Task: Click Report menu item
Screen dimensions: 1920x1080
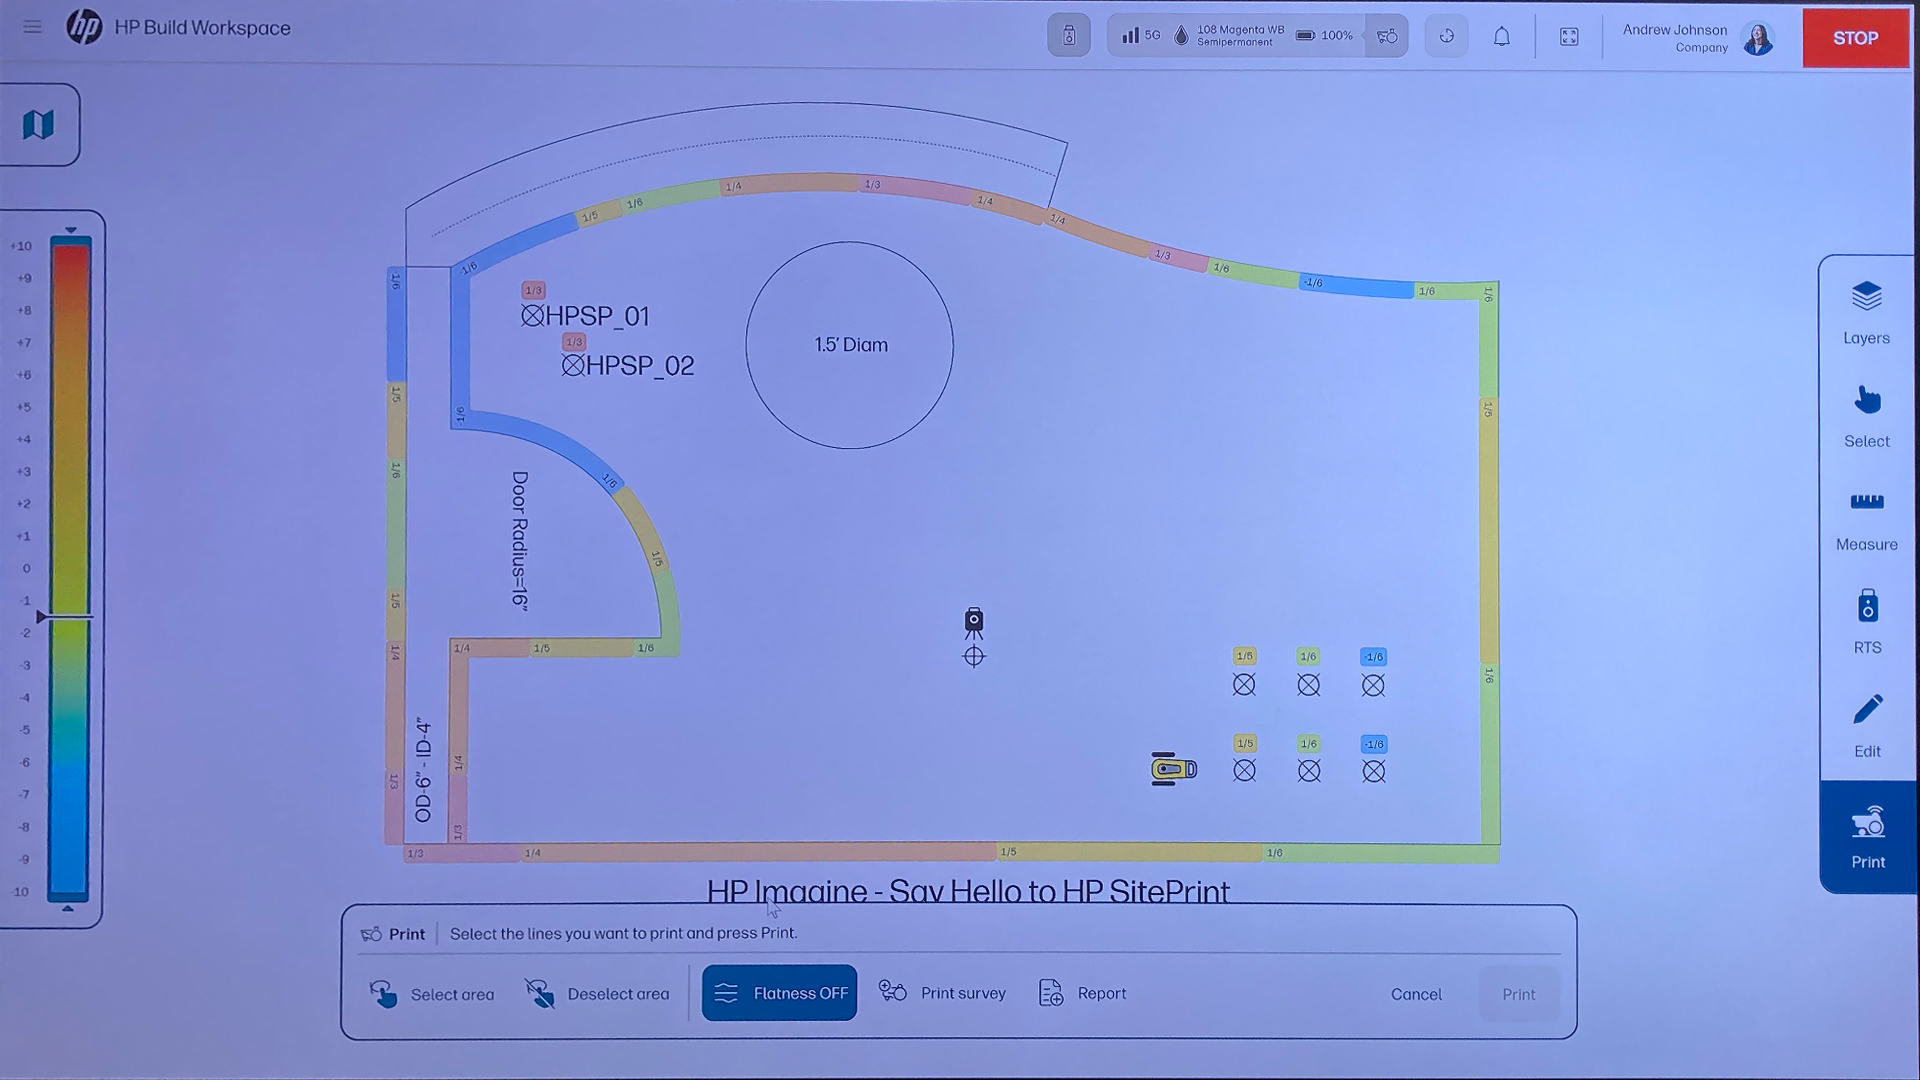Action: [x=1083, y=993]
